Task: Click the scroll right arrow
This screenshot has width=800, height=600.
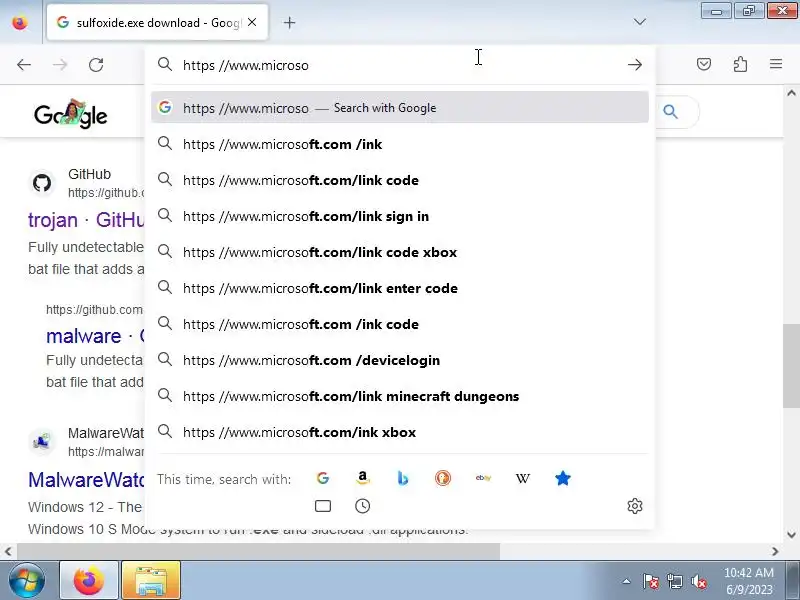Action: click(x=775, y=551)
